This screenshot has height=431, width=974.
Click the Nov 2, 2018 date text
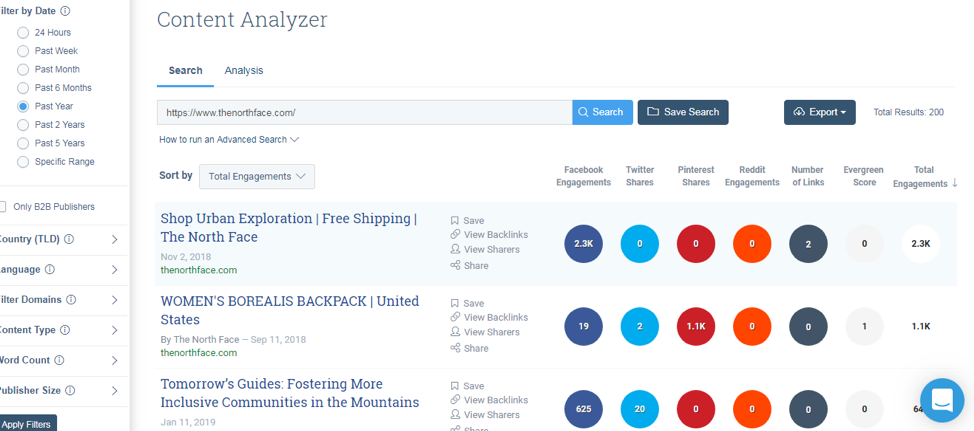click(x=186, y=256)
